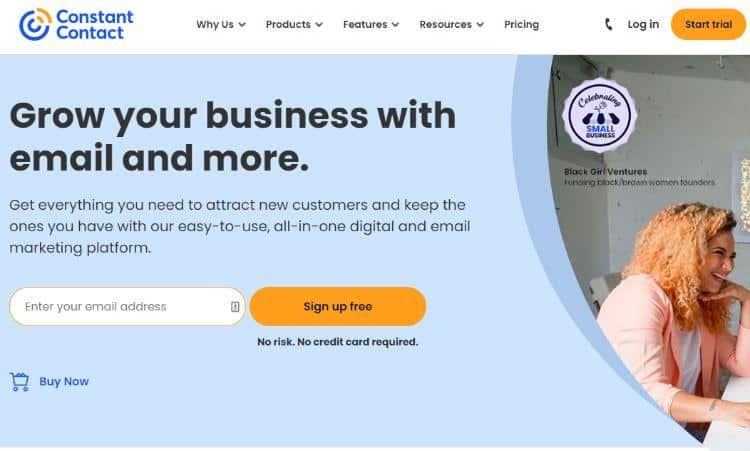Image resolution: width=750 pixels, height=451 pixels.
Task: Click the Products menu label
Action: [x=288, y=24]
